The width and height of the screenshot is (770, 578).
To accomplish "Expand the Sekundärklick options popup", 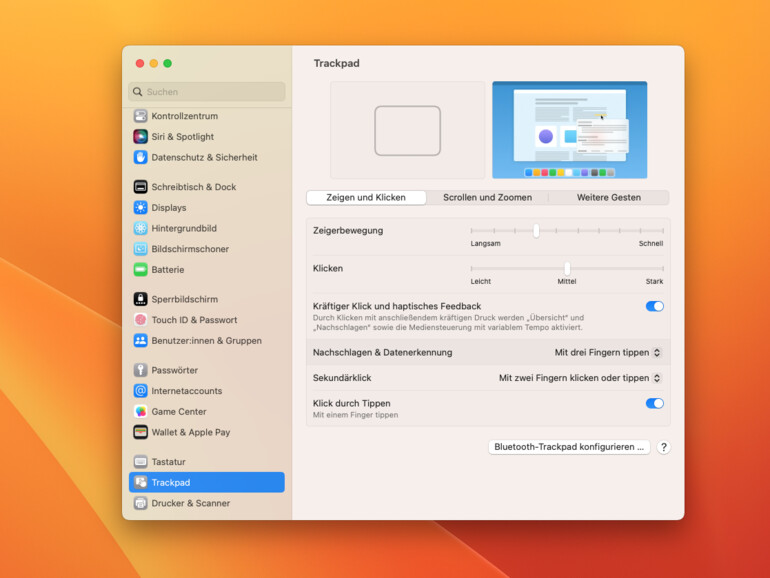I will click(x=580, y=378).
